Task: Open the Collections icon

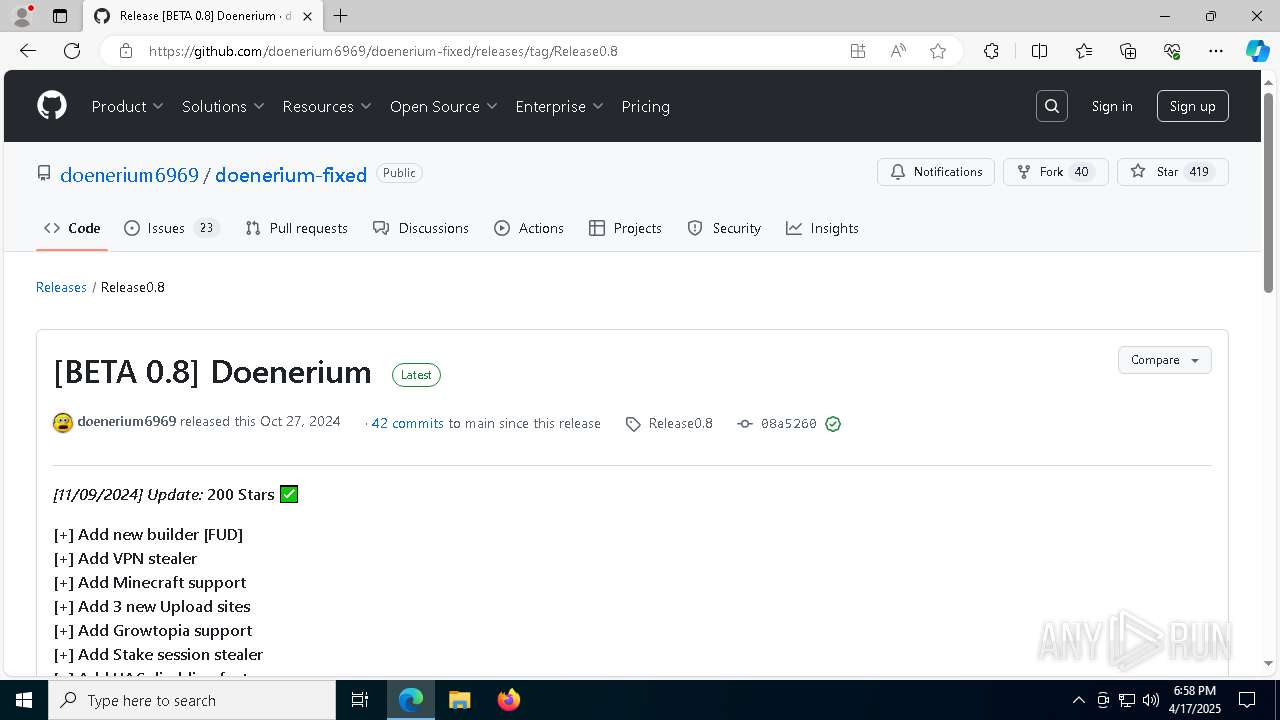Action: pyautogui.click(x=1128, y=51)
